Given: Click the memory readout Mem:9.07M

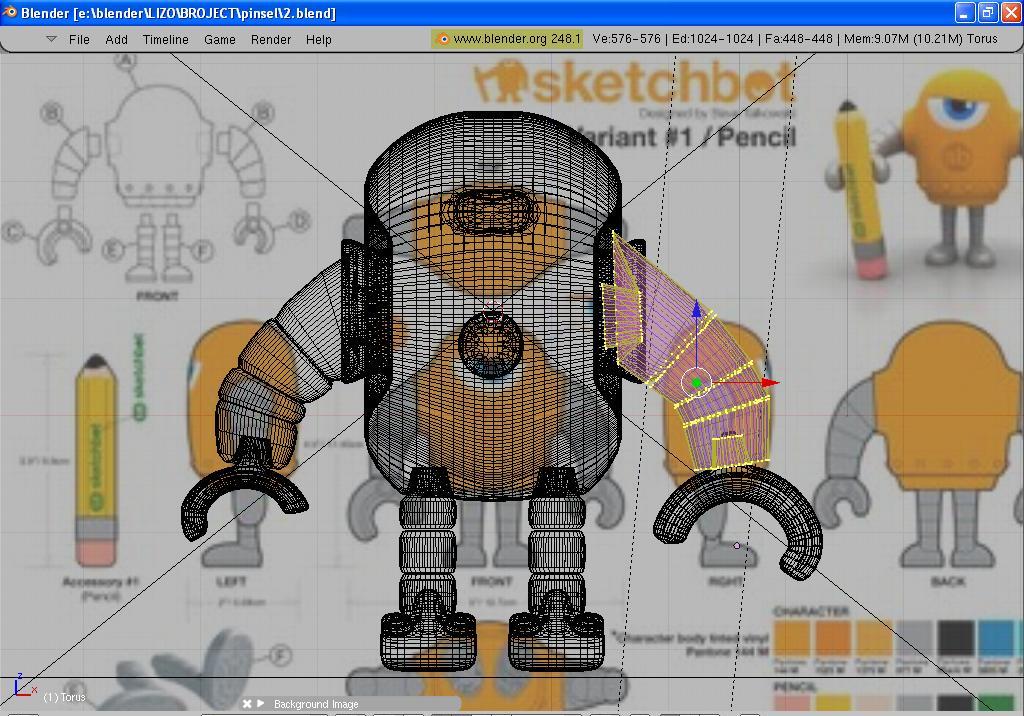Looking at the screenshot, I should [876, 39].
